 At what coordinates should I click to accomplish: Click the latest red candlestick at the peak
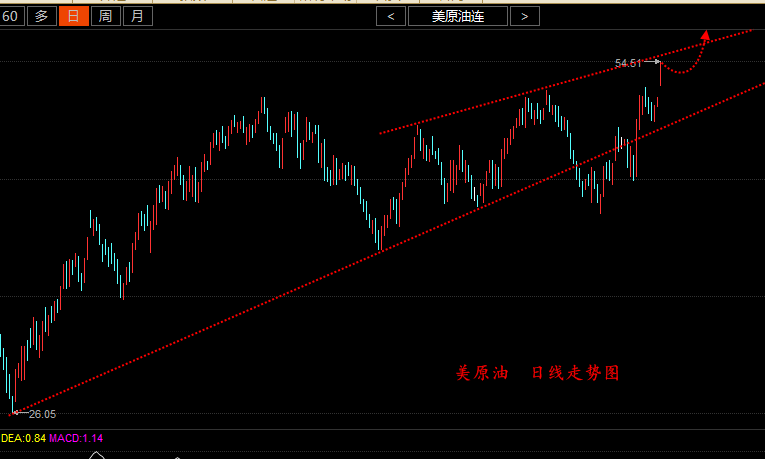(x=660, y=75)
